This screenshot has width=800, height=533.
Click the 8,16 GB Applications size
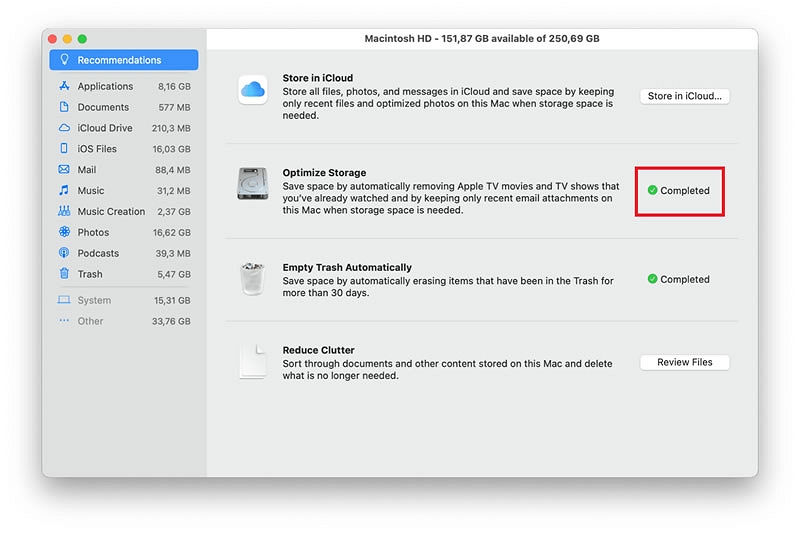click(x=174, y=87)
